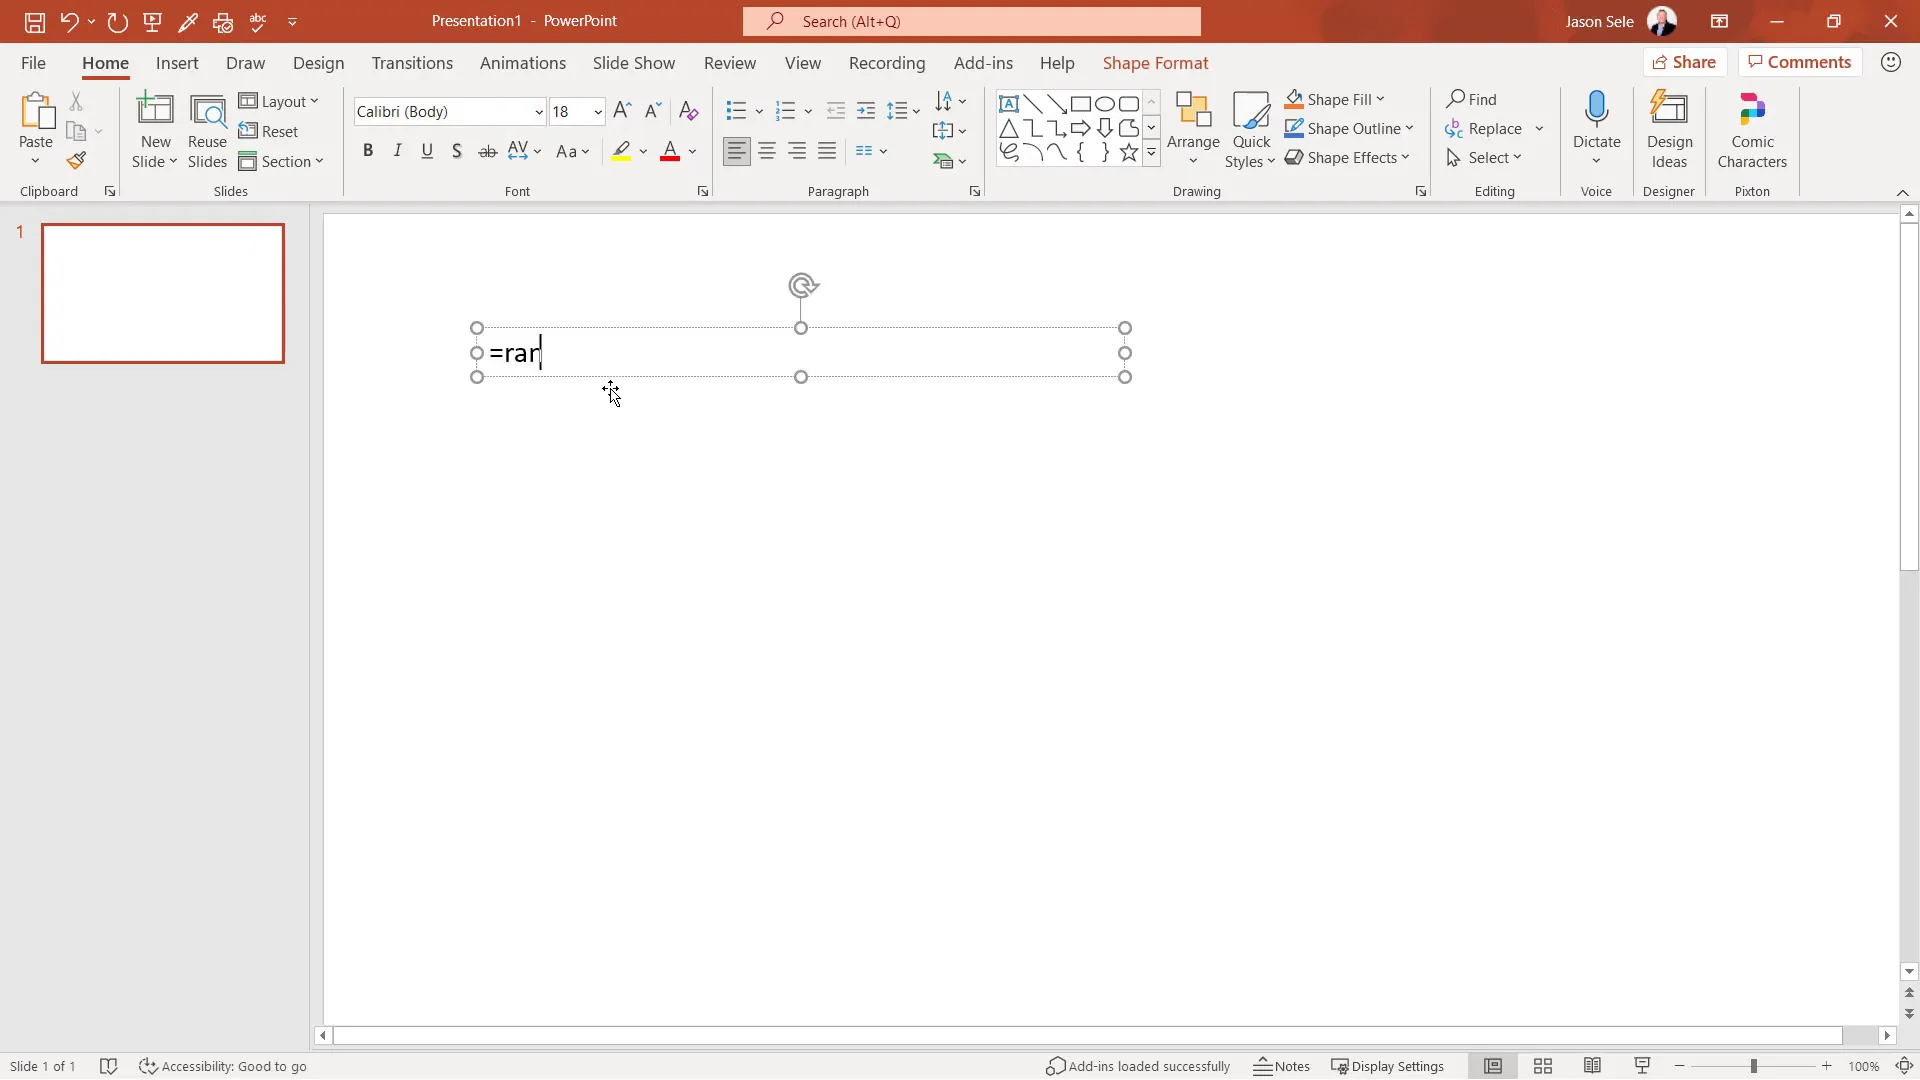Toggle Bold formatting
Viewport: 1920px width, 1080px height.
pyautogui.click(x=368, y=151)
